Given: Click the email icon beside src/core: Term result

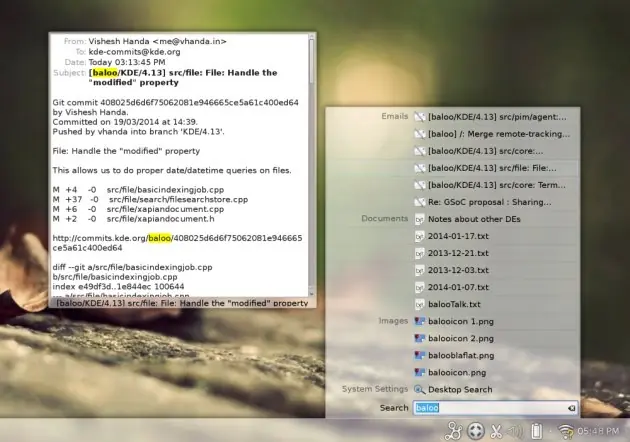Looking at the screenshot, I should (419, 185).
